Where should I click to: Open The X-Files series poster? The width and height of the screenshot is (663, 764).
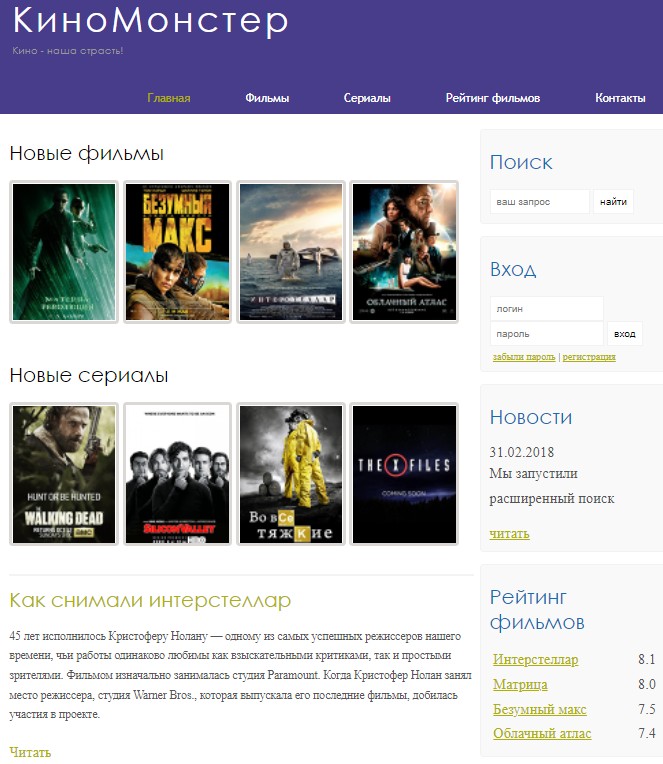point(404,474)
